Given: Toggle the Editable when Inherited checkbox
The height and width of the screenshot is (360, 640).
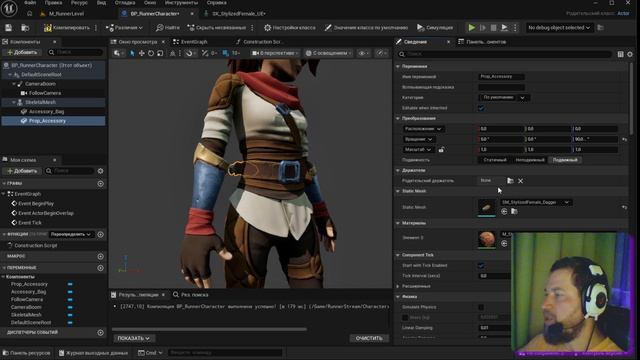Looking at the screenshot, I should 481,108.
